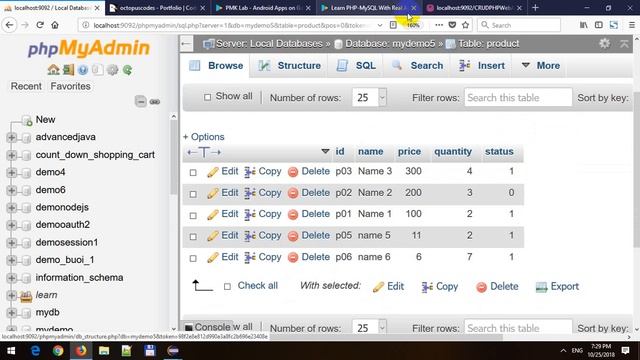This screenshot has width=640, height=360.
Task: Click New database in tree
Action: point(45,120)
